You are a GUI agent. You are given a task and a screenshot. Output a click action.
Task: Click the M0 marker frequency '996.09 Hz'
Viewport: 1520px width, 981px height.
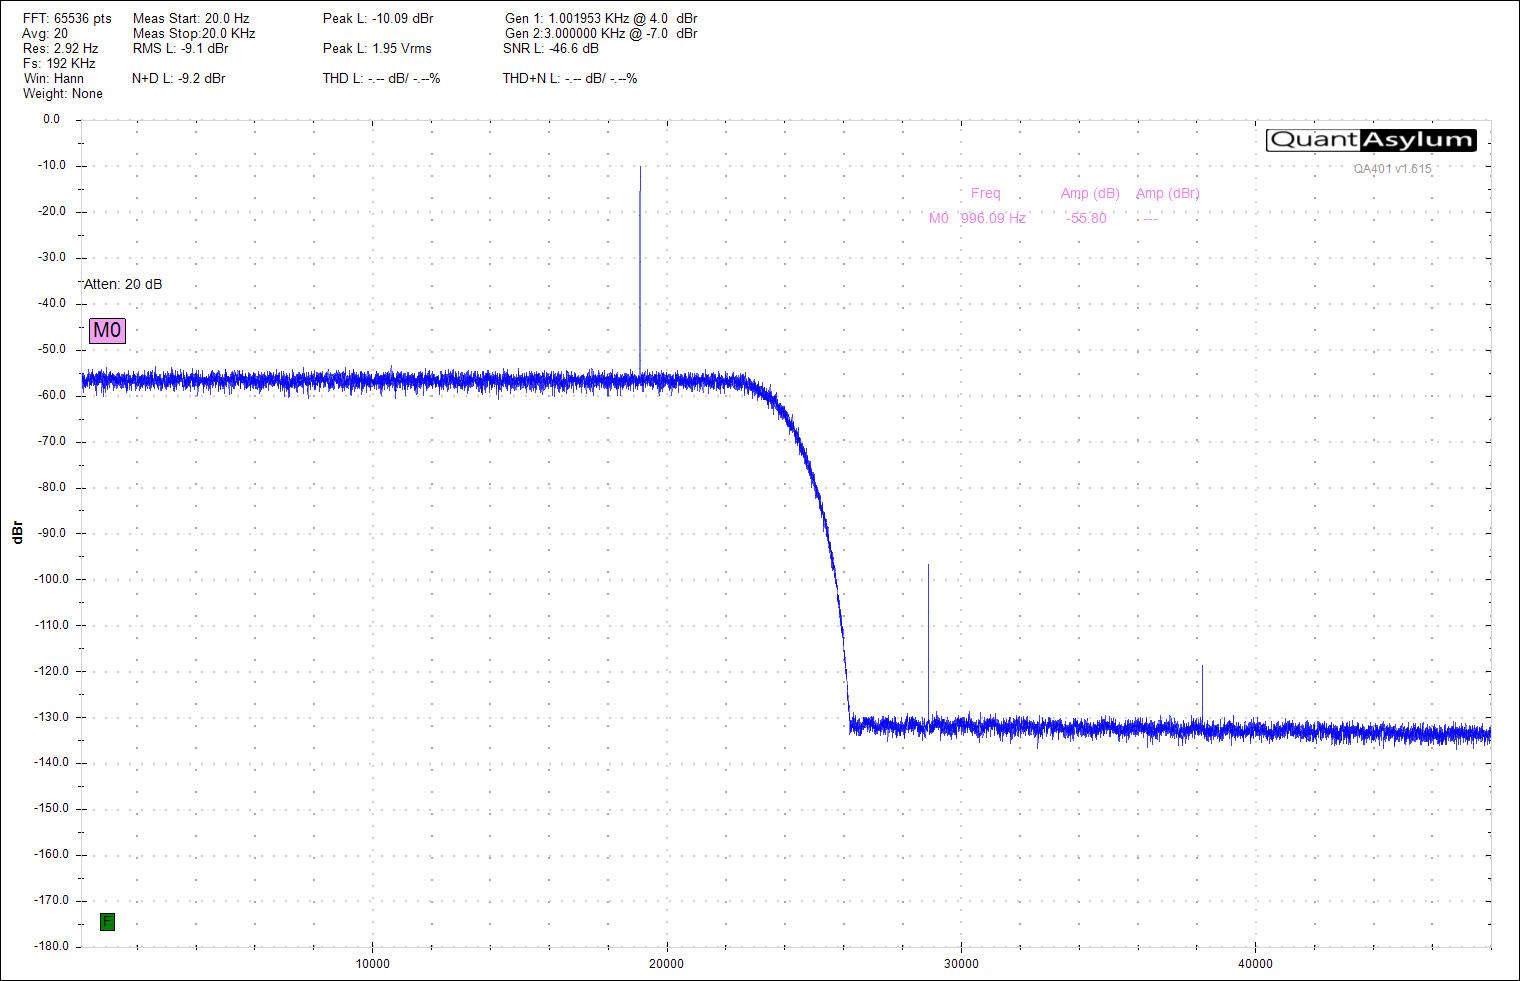[x=993, y=219]
